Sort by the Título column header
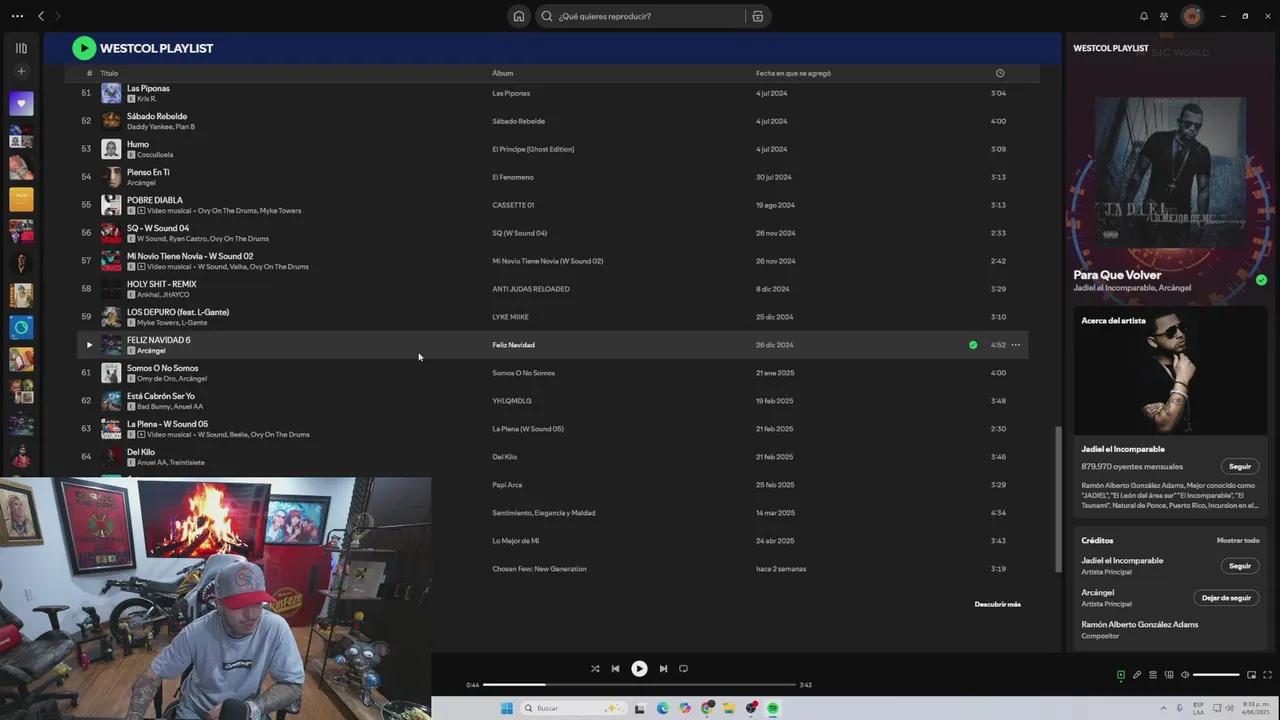 point(109,73)
